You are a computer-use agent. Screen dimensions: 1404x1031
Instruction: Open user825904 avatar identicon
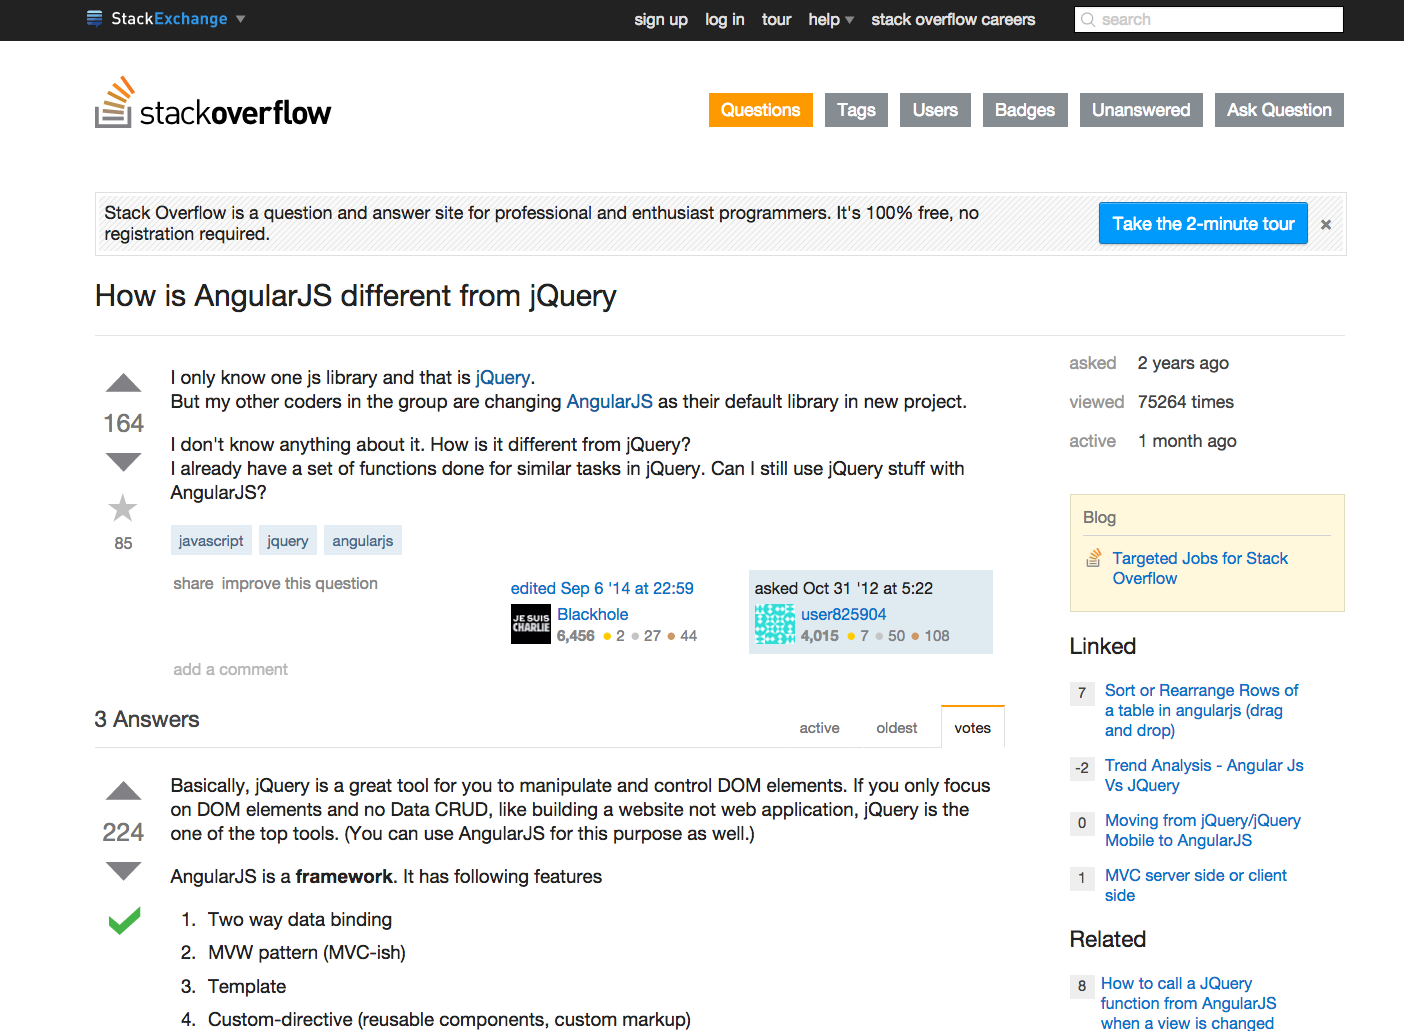click(775, 624)
